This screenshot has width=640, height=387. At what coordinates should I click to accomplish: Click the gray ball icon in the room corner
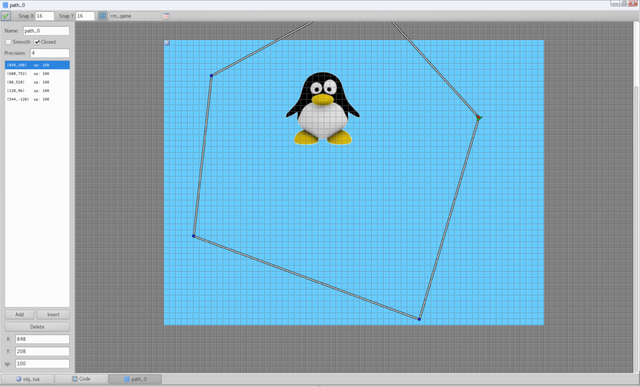click(167, 42)
